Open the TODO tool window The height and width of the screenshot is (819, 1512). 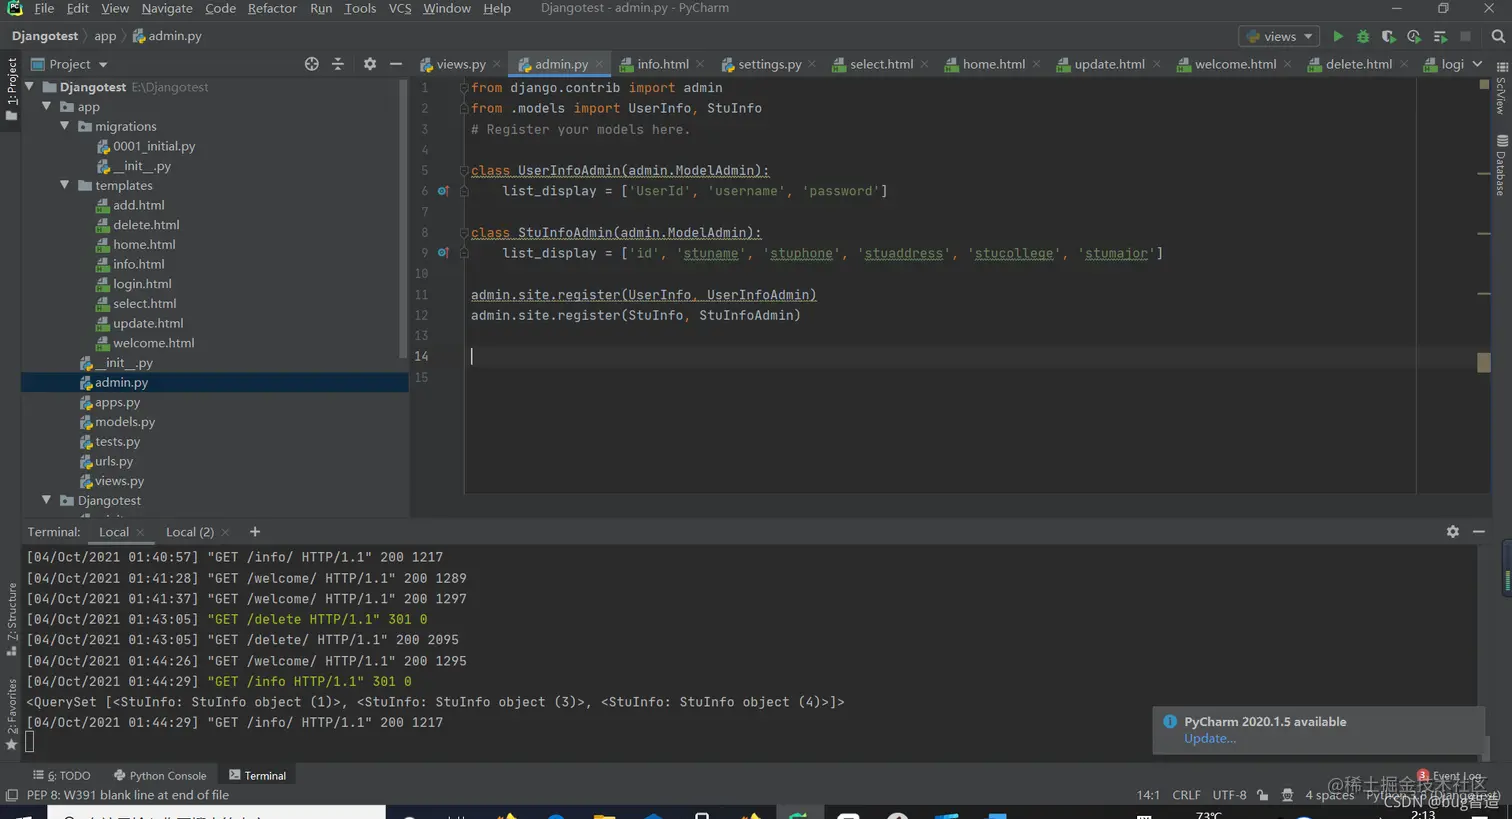[x=62, y=776]
